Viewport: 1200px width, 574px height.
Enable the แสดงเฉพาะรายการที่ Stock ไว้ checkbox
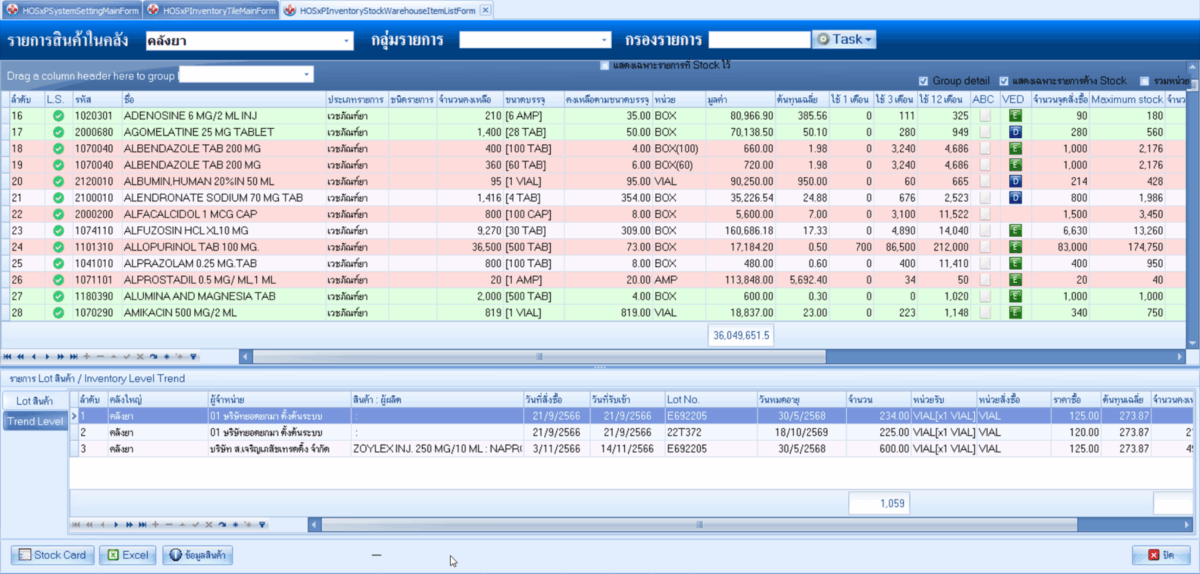coord(604,66)
